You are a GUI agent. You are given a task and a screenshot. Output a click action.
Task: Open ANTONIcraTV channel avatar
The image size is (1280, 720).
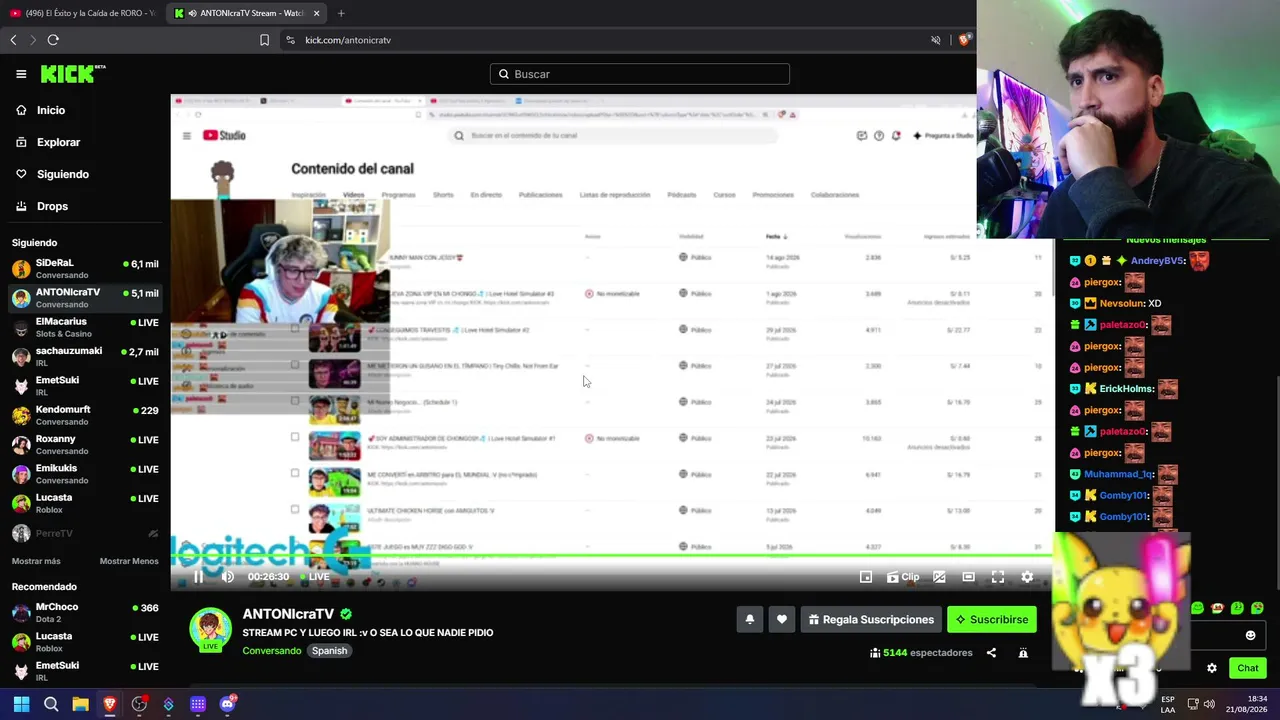[x=210, y=630]
